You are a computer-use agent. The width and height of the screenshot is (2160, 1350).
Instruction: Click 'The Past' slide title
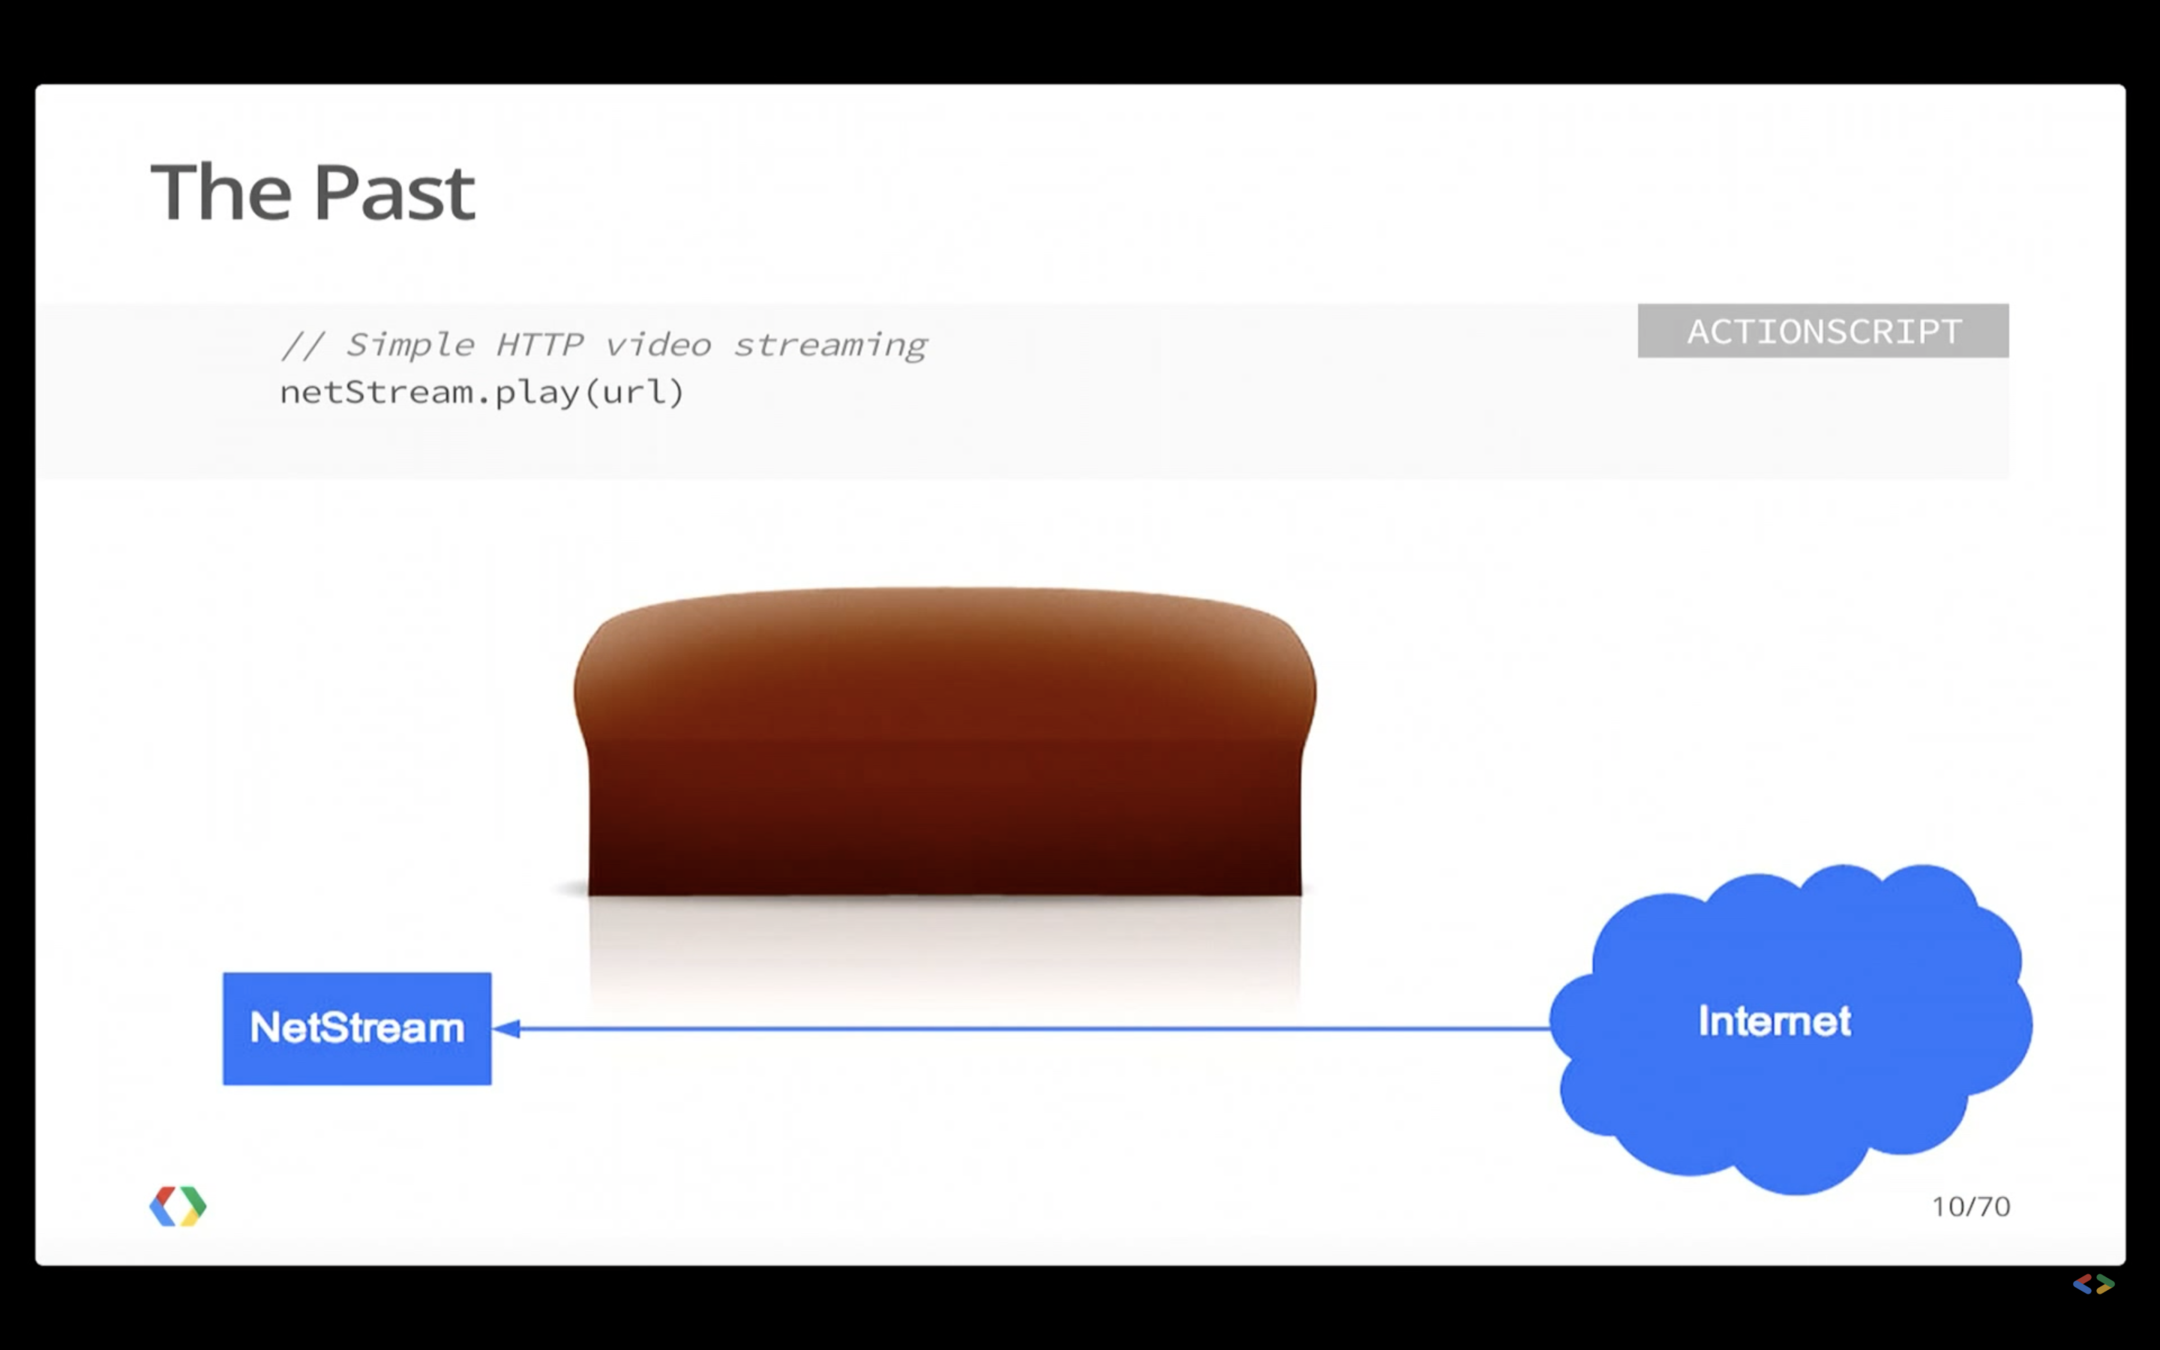pos(313,192)
